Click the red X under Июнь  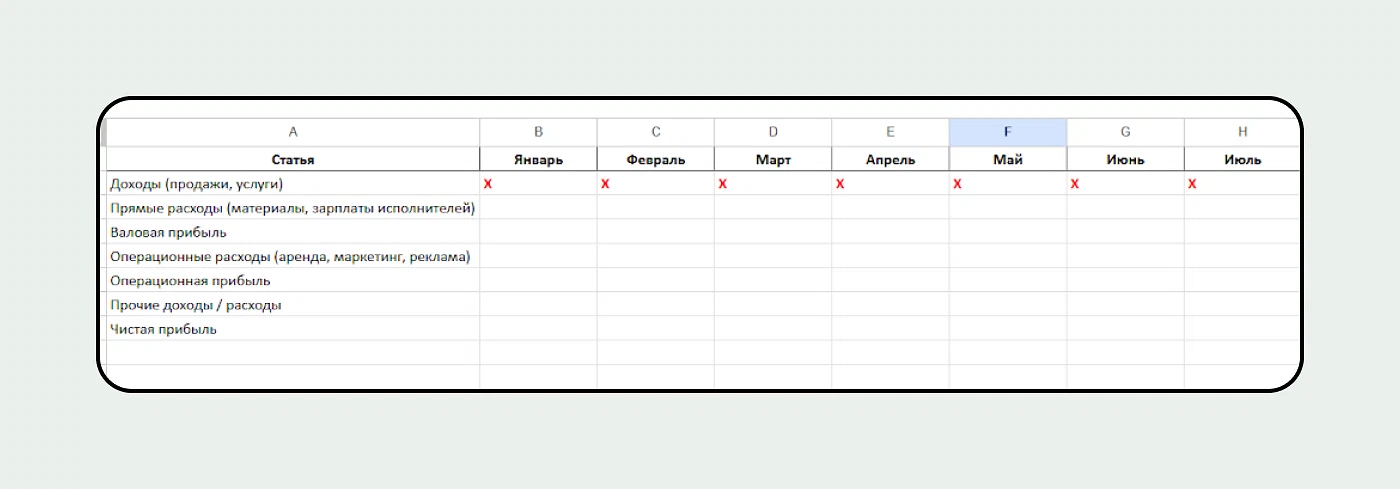point(1075,184)
